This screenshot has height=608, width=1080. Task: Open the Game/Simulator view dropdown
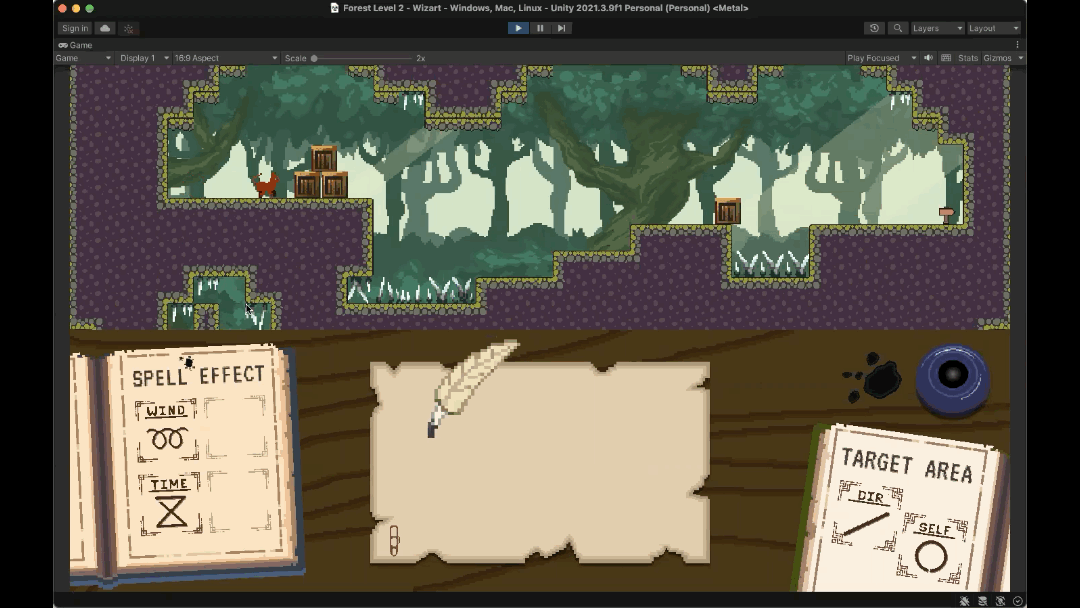83,58
